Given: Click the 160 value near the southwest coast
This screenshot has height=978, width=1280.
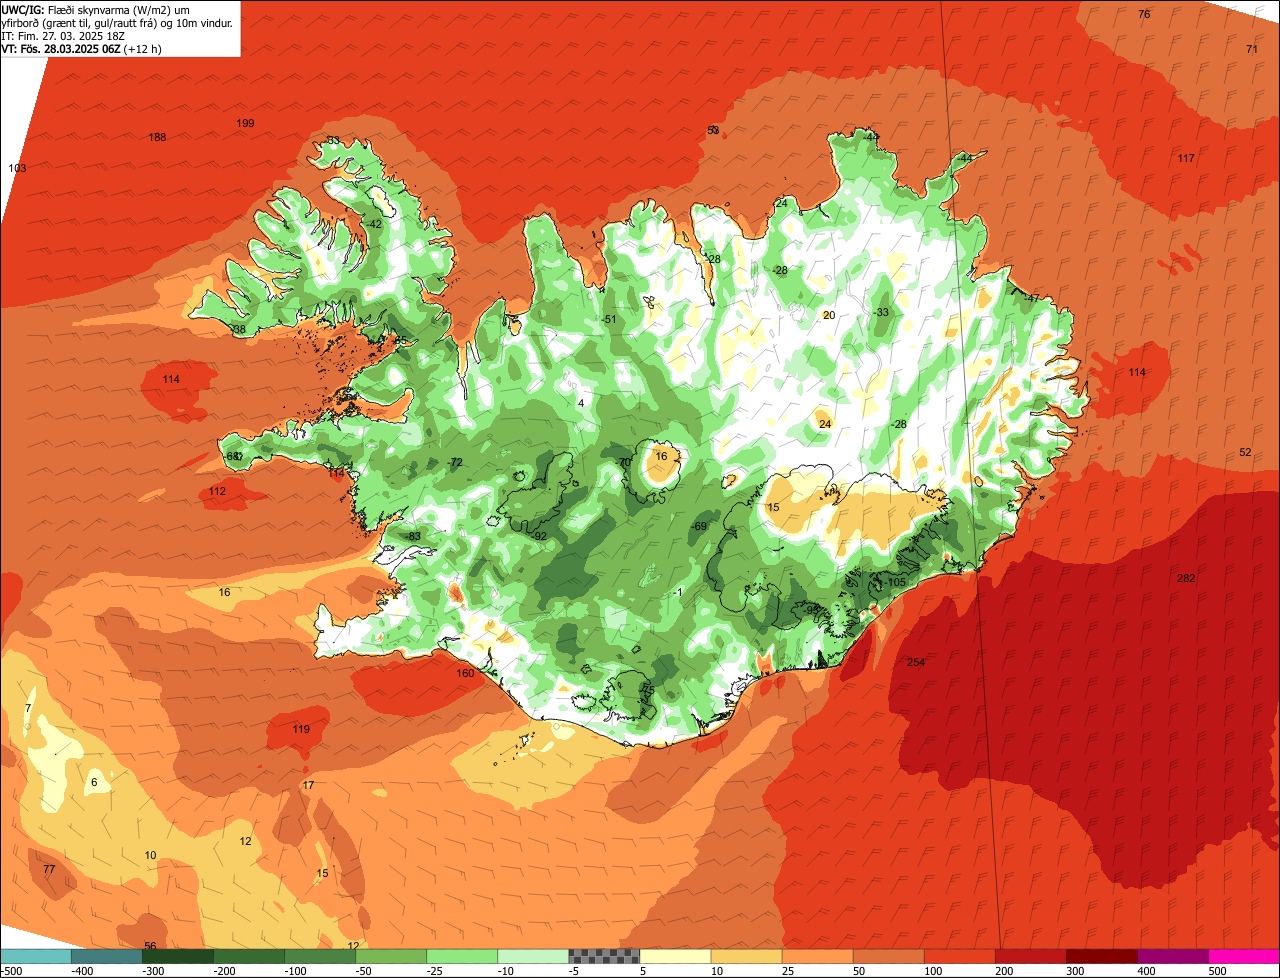Looking at the screenshot, I should [x=465, y=673].
